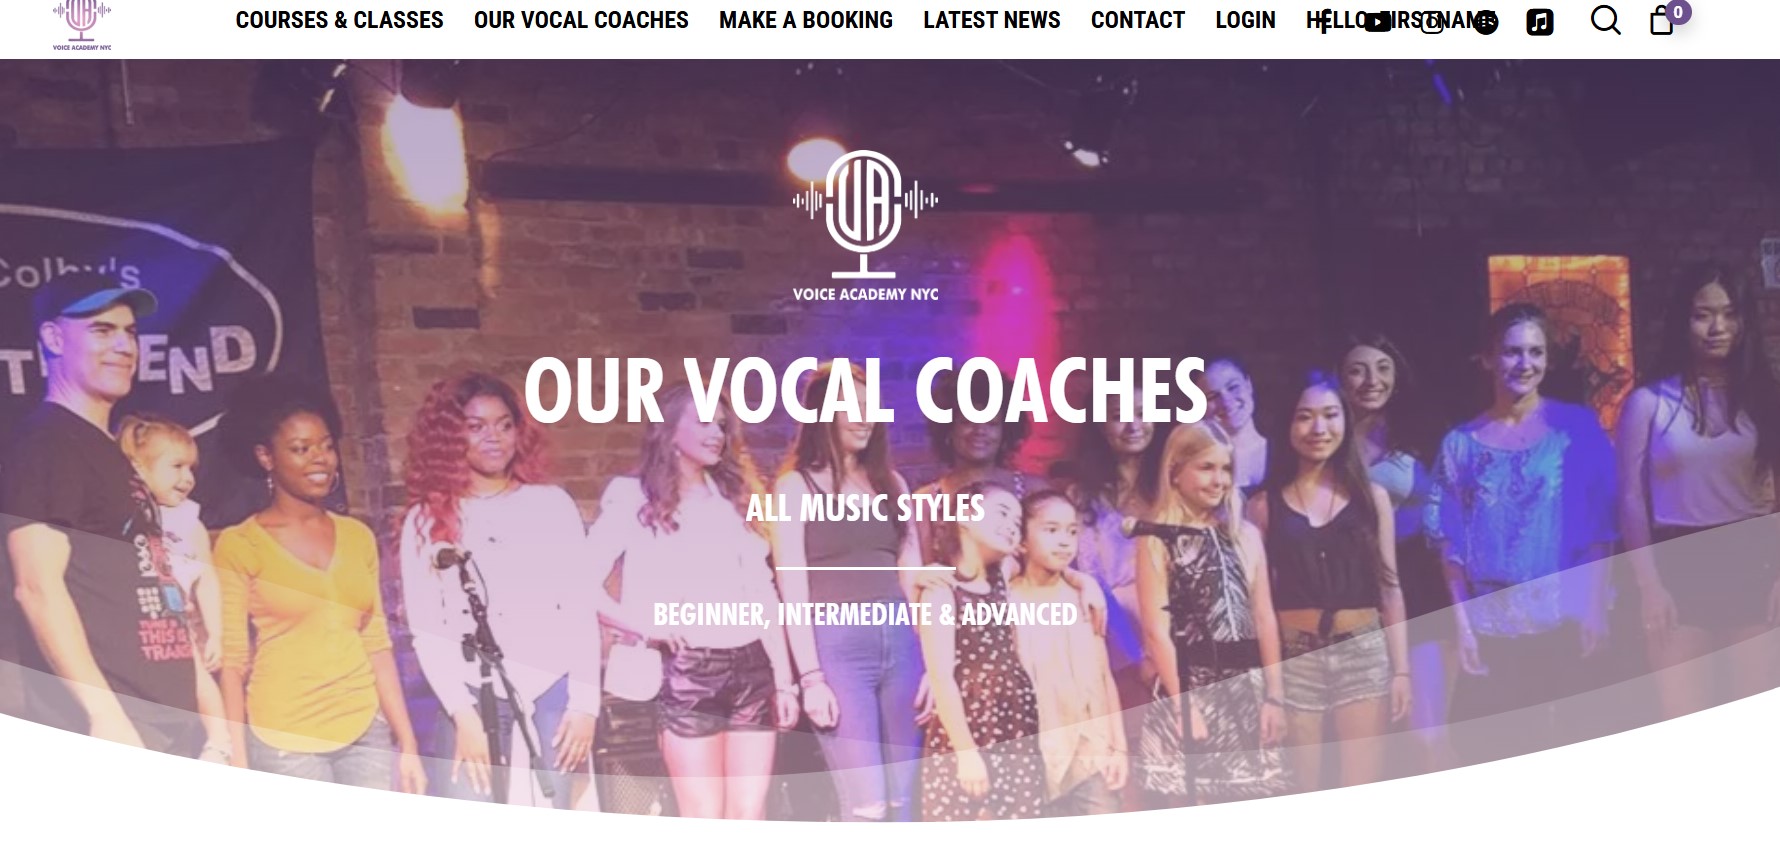Click the Our Vocal Coaches banner heading
1780x850 pixels.
click(x=866, y=390)
